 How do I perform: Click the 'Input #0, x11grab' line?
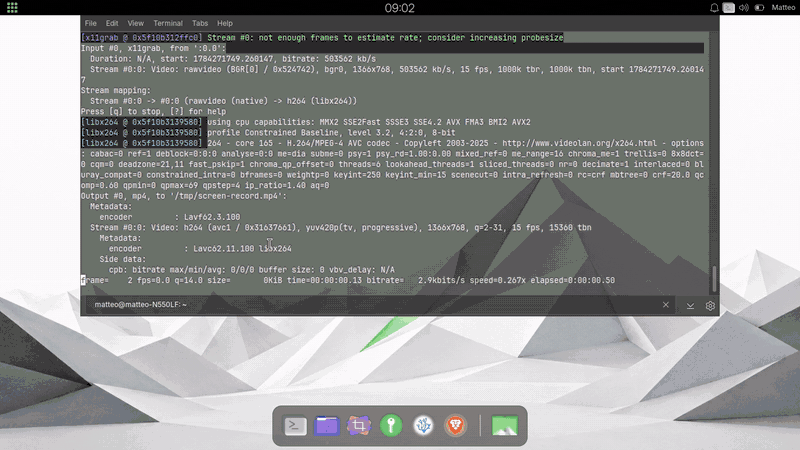(x=153, y=48)
